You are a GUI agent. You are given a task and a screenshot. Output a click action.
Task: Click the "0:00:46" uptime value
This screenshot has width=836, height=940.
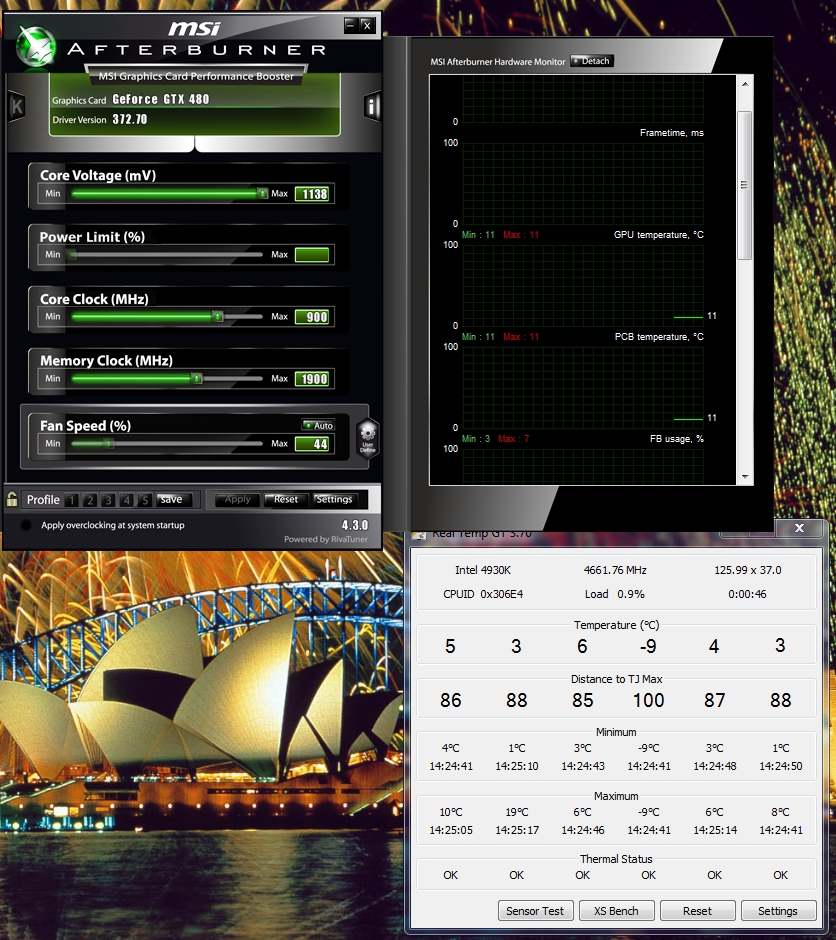click(x=747, y=594)
